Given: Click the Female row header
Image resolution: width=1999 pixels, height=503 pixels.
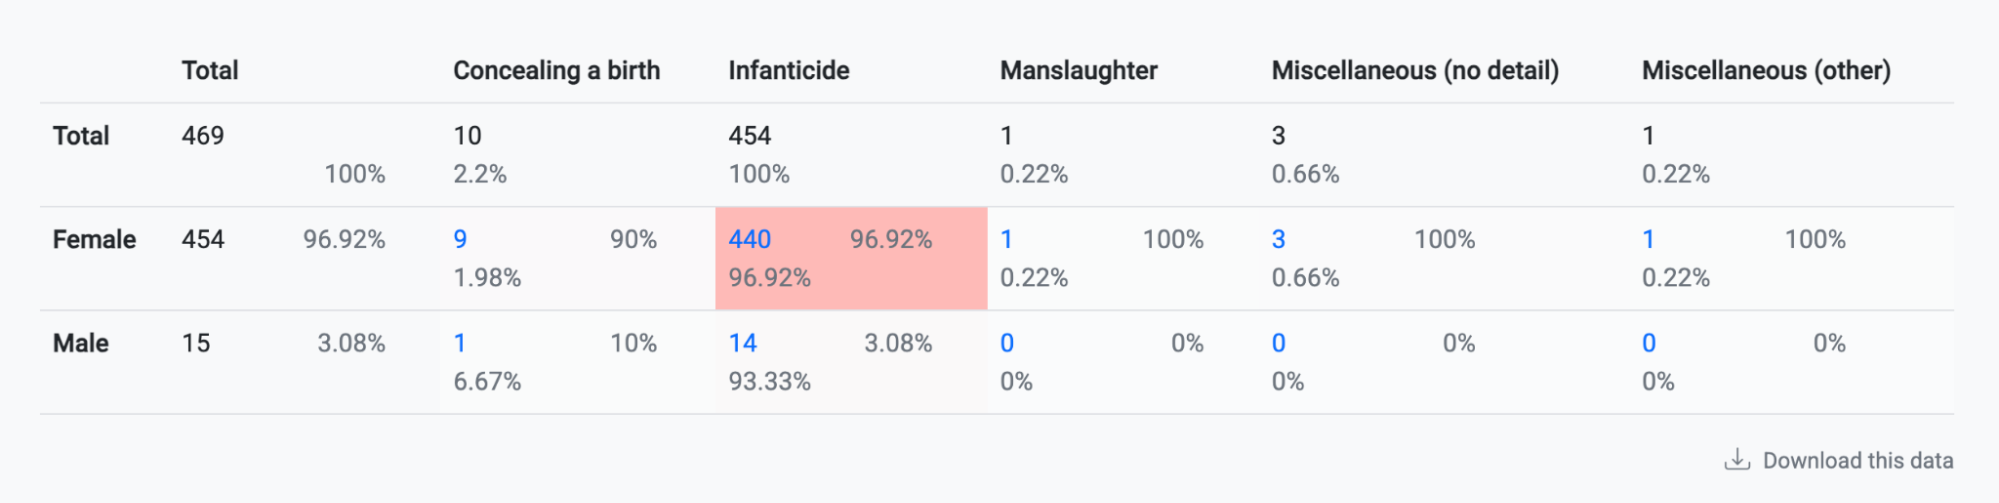Looking at the screenshot, I should tap(94, 239).
